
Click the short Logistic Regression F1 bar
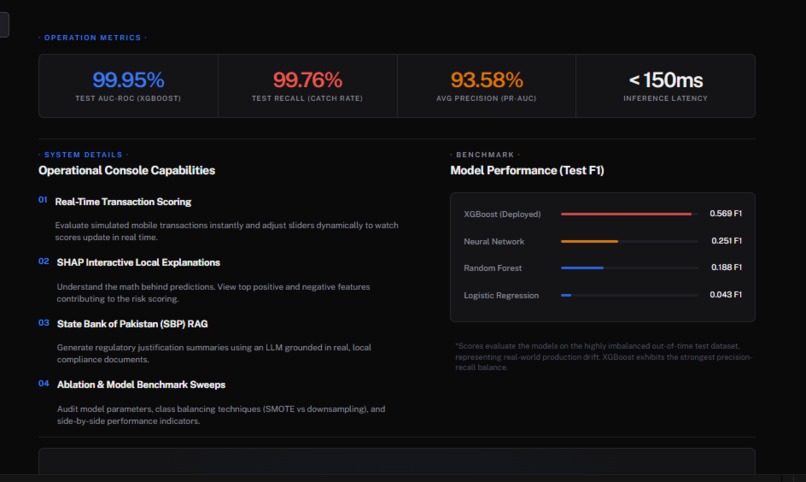[x=566, y=295]
